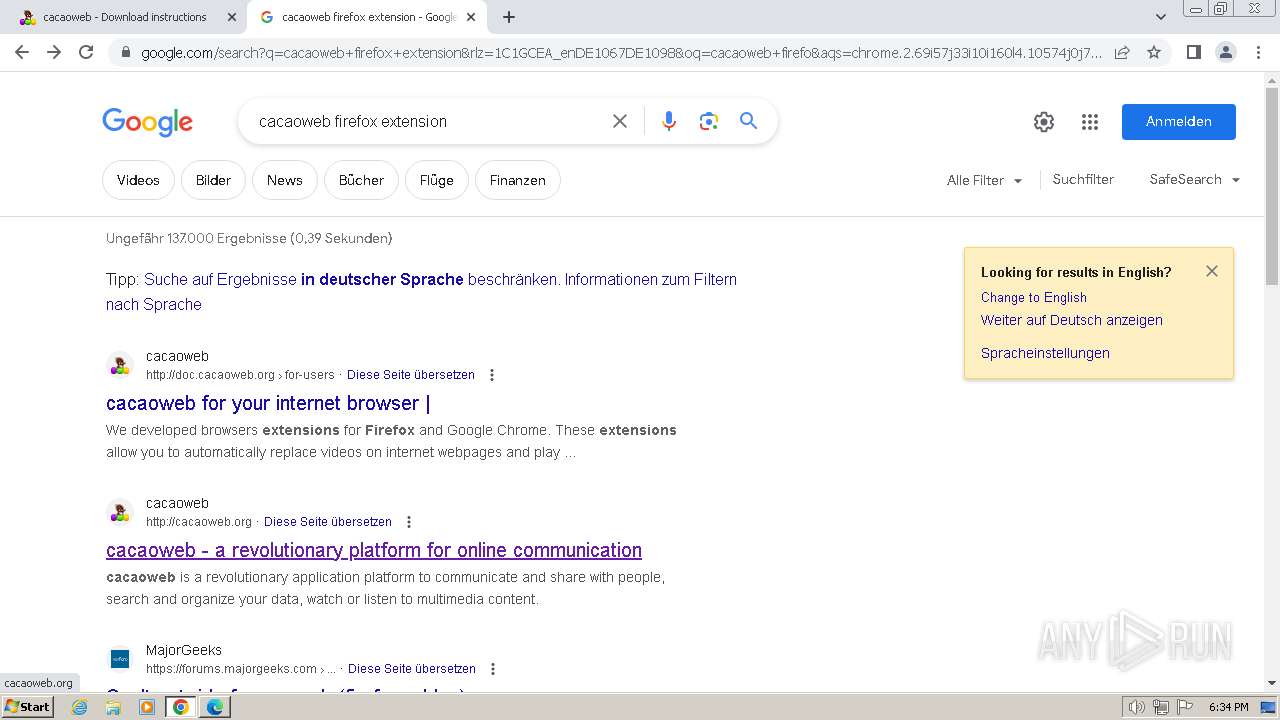Go forward to the next page
This screenshot has height=720, width=1280.
click(x=54, y=52)
